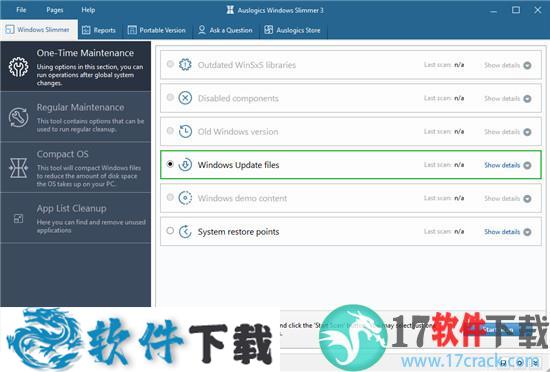This screenshot has width=550, height=372.
Task: Click Show details link for Old Windows version
Action: [502, 132]
